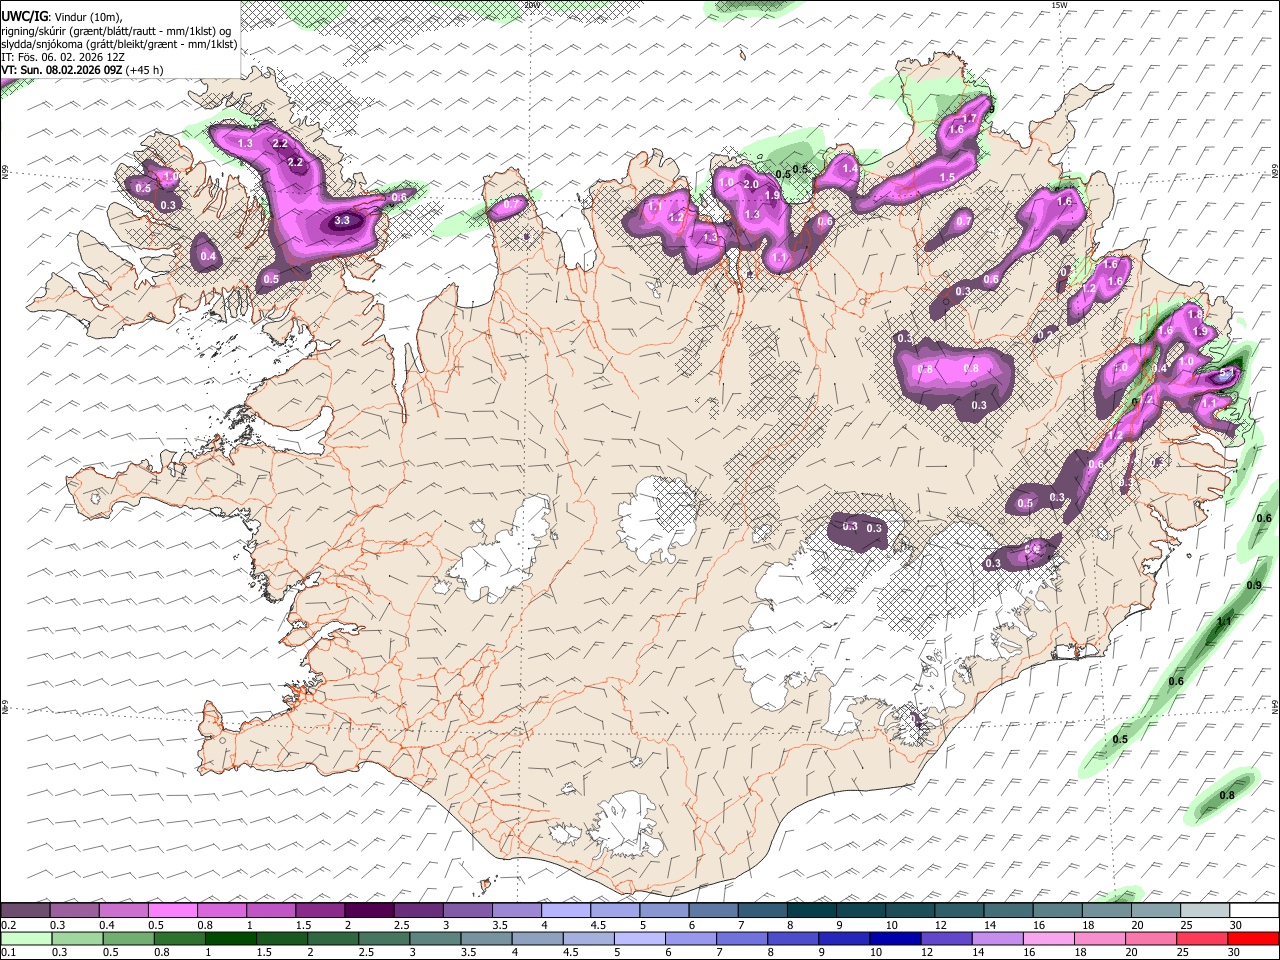Click the pink swatch between 18 and 20, bottom row

click(x=1102, y=938)
